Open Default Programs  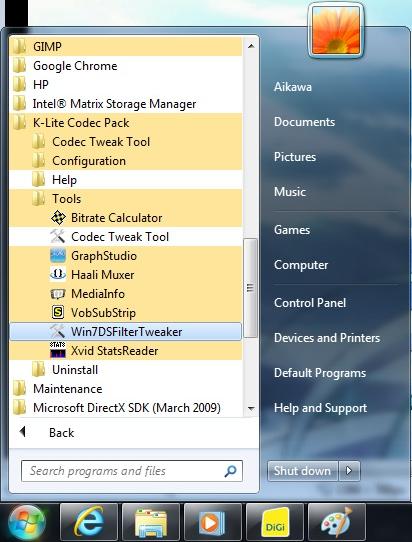pos(320,373)
